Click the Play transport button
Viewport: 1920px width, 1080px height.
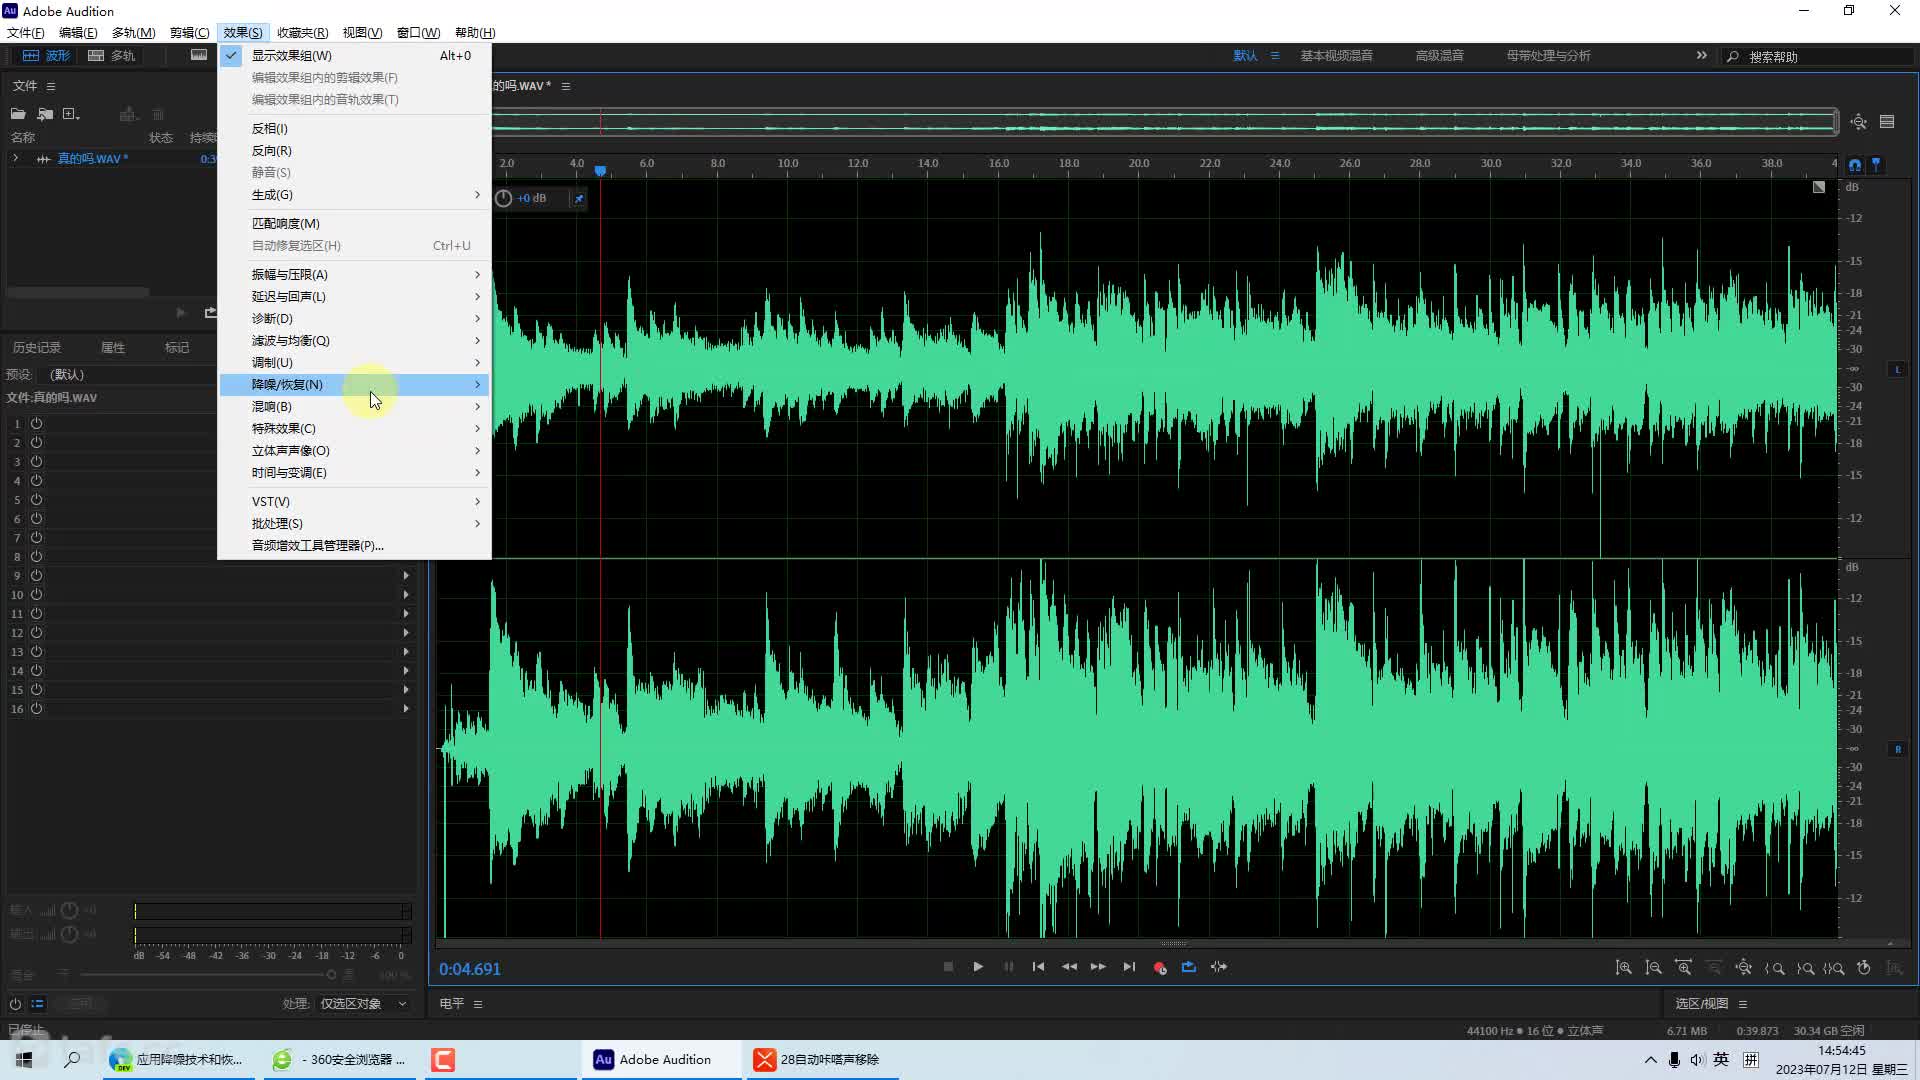pyautogui.click(x=978, y=967)
